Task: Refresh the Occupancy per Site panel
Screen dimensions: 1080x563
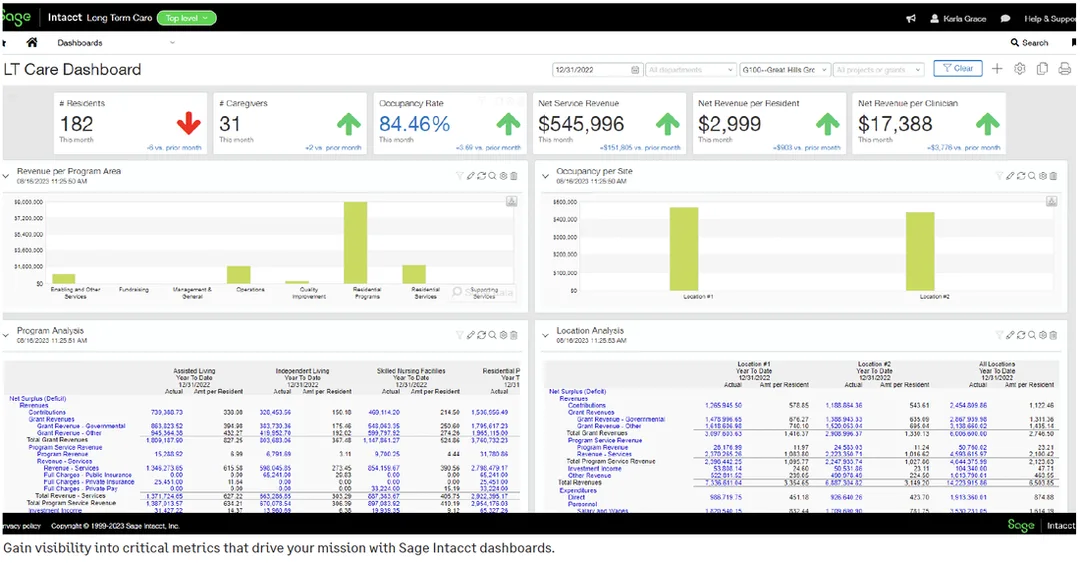Action: [1021, 176]
